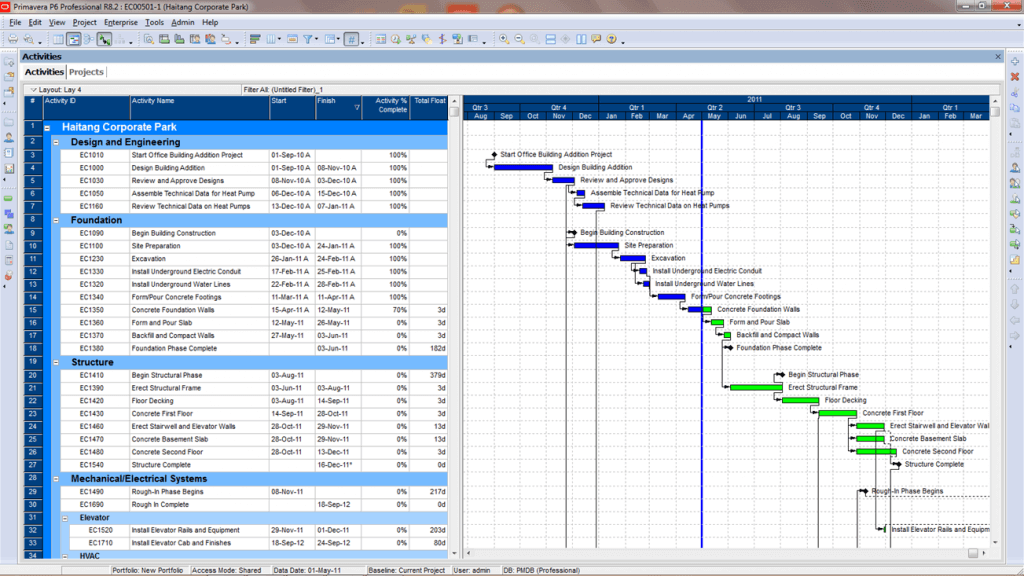
Task: Click the 2011 year timescale header
Action: tap(754, 99)
